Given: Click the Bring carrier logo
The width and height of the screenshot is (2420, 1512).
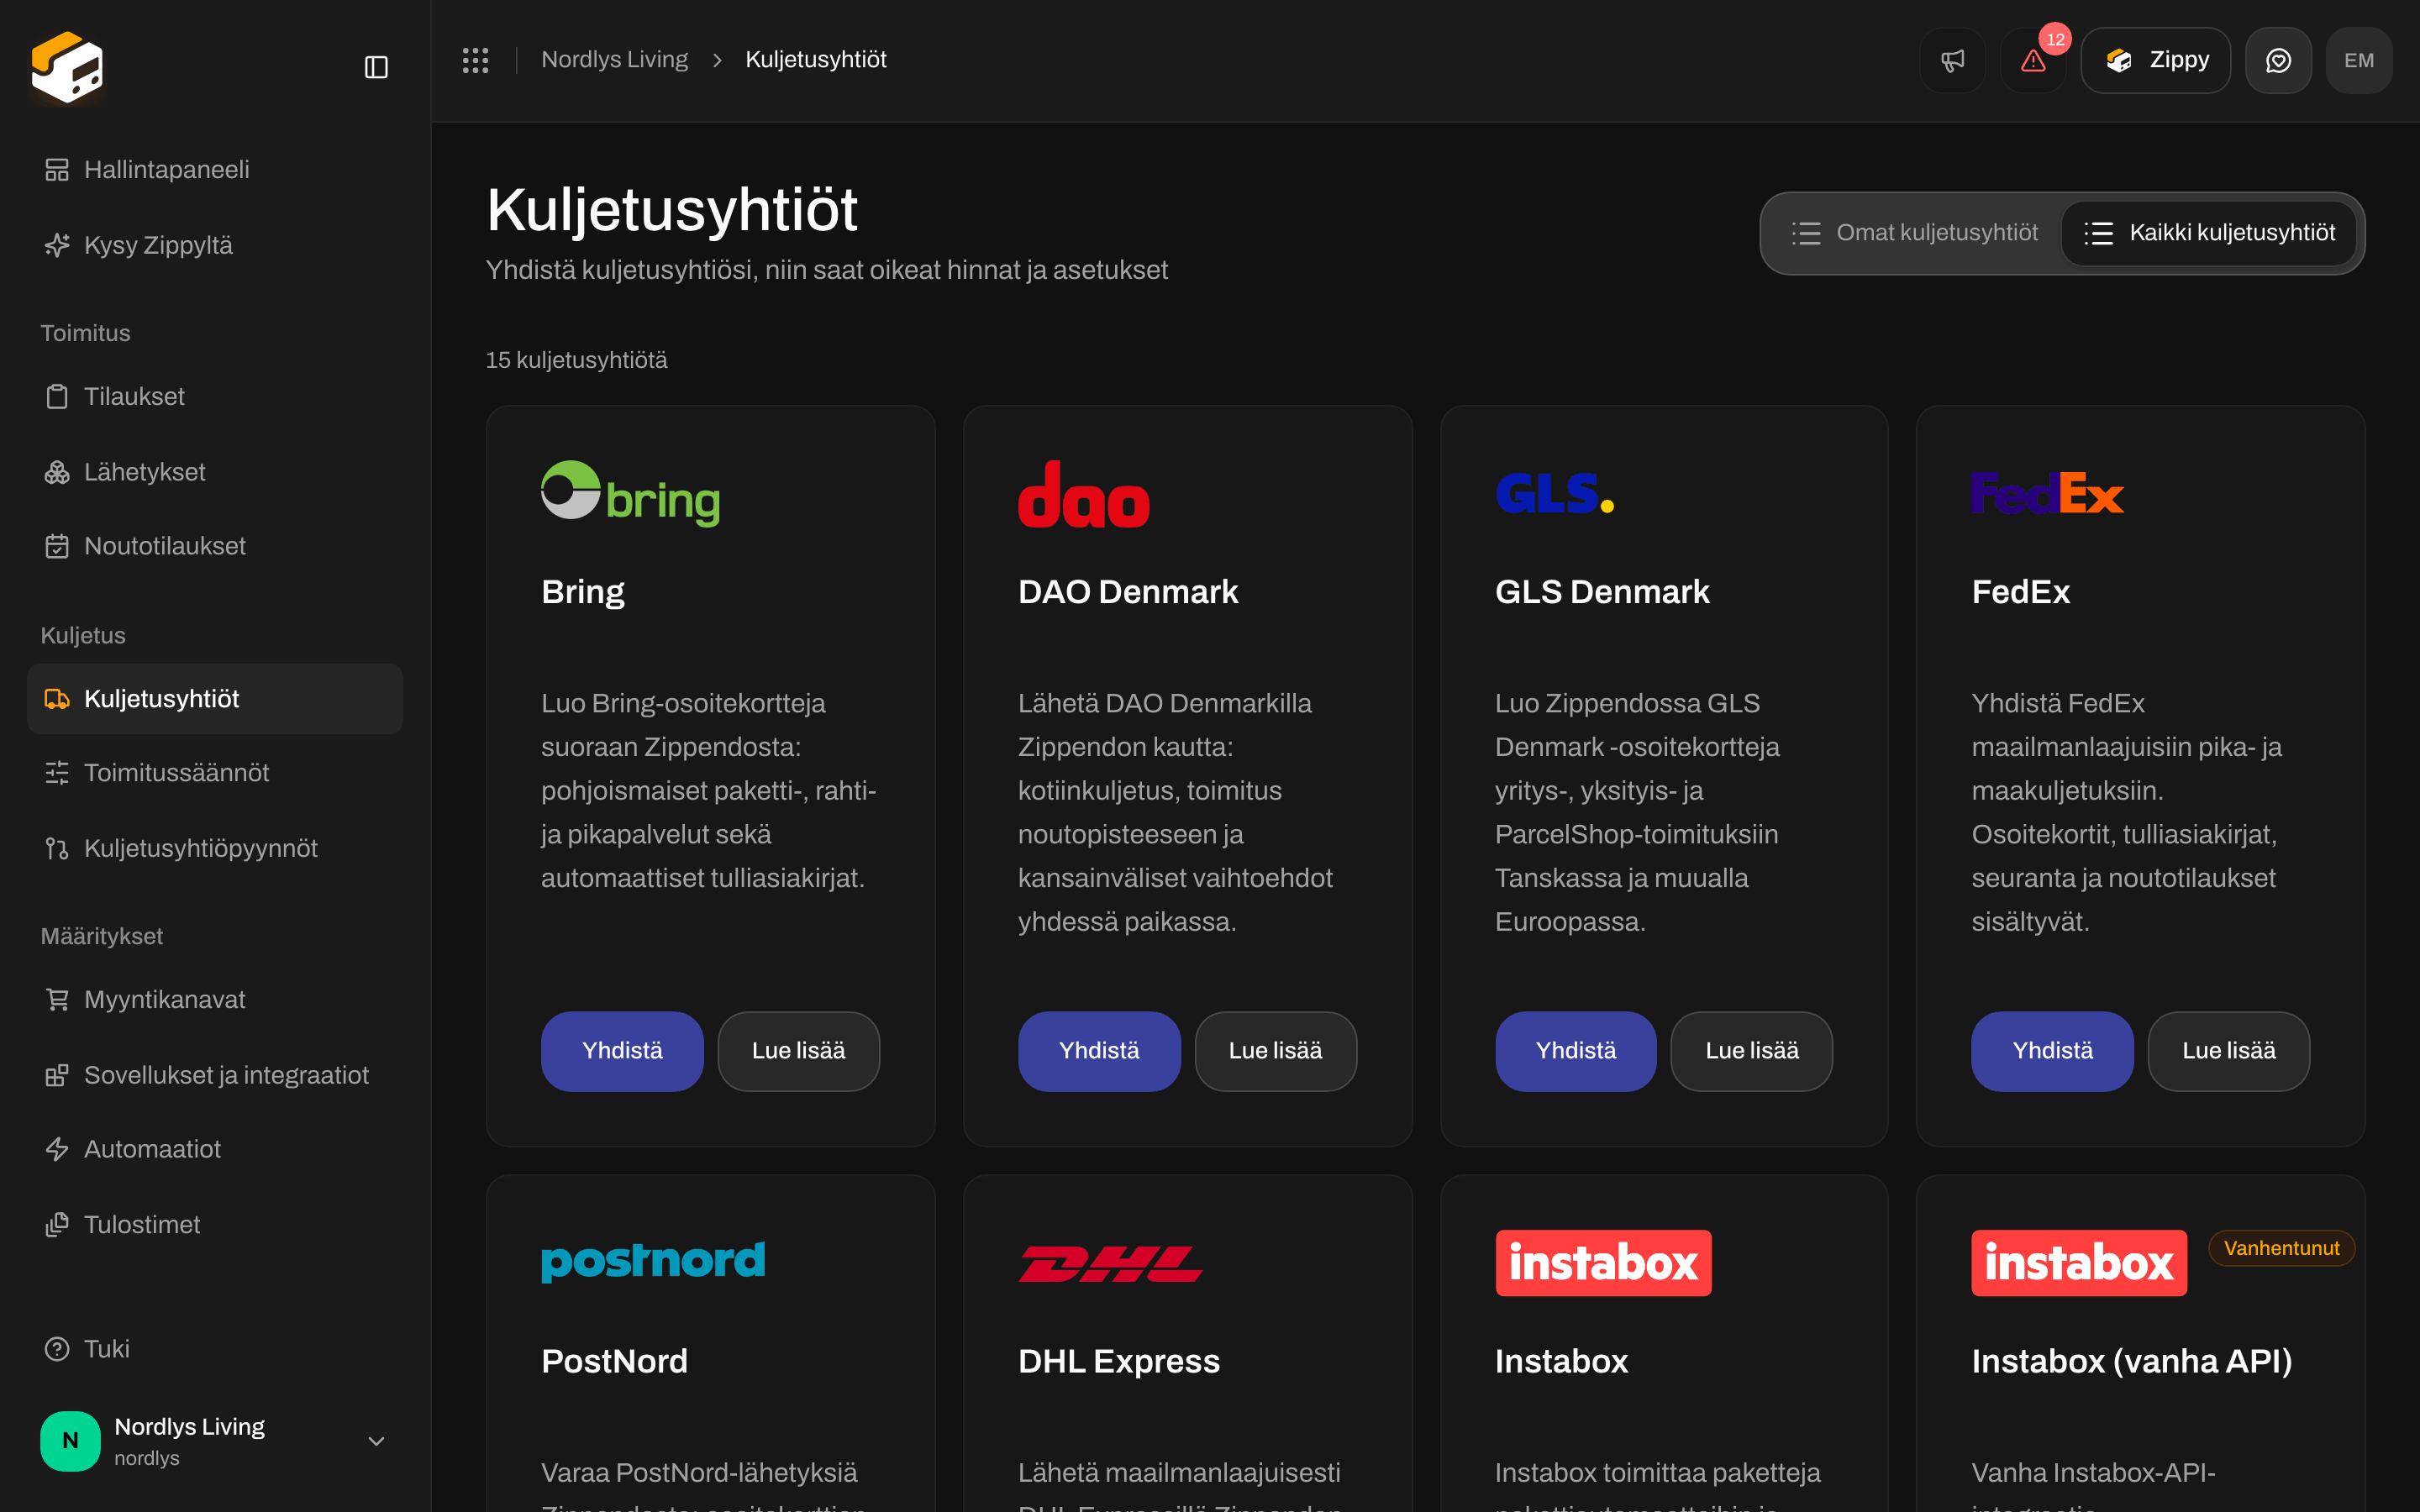Looking at the screenshot, I should [x=630, y=493].
